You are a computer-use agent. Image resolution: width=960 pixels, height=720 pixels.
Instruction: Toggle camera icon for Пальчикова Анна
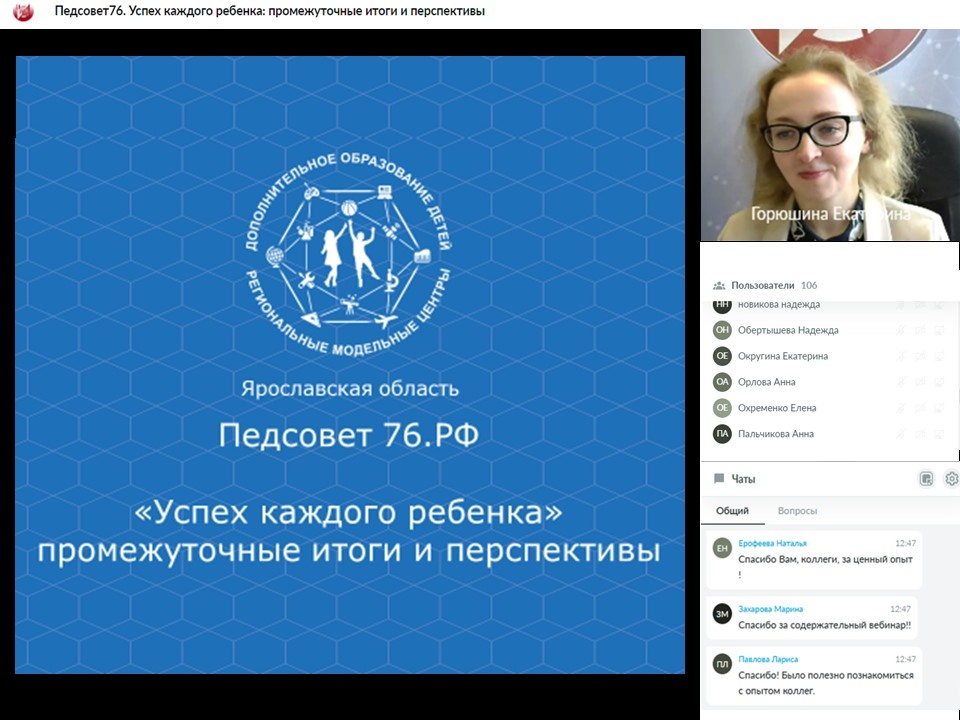point(920,433)
